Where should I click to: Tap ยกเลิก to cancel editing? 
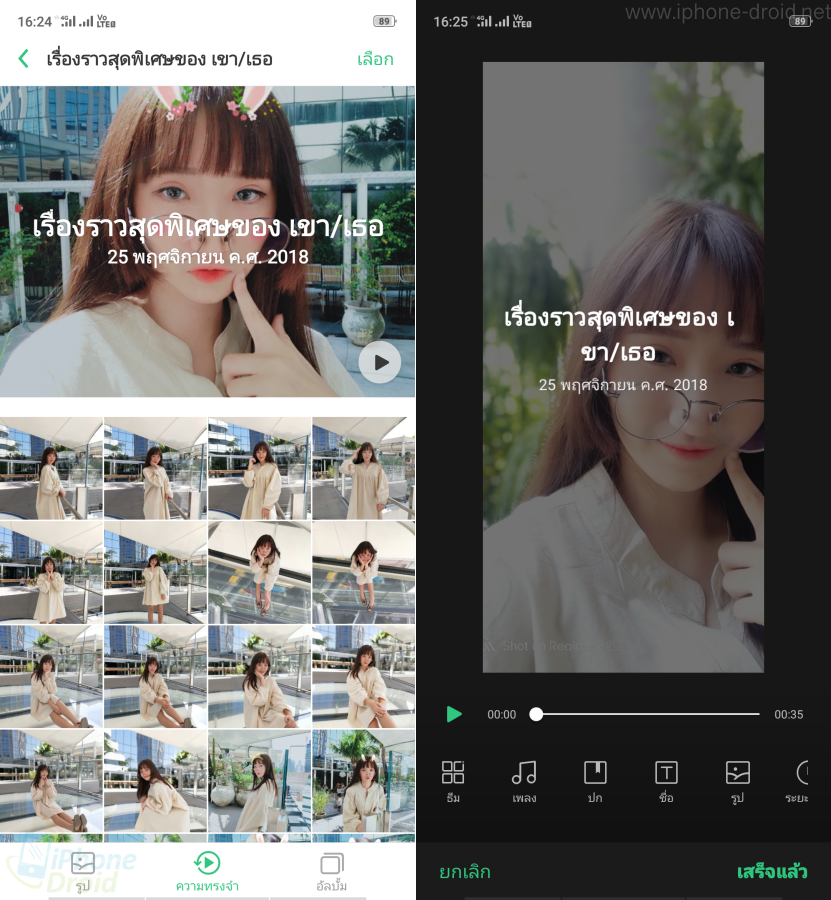[465, 872]
